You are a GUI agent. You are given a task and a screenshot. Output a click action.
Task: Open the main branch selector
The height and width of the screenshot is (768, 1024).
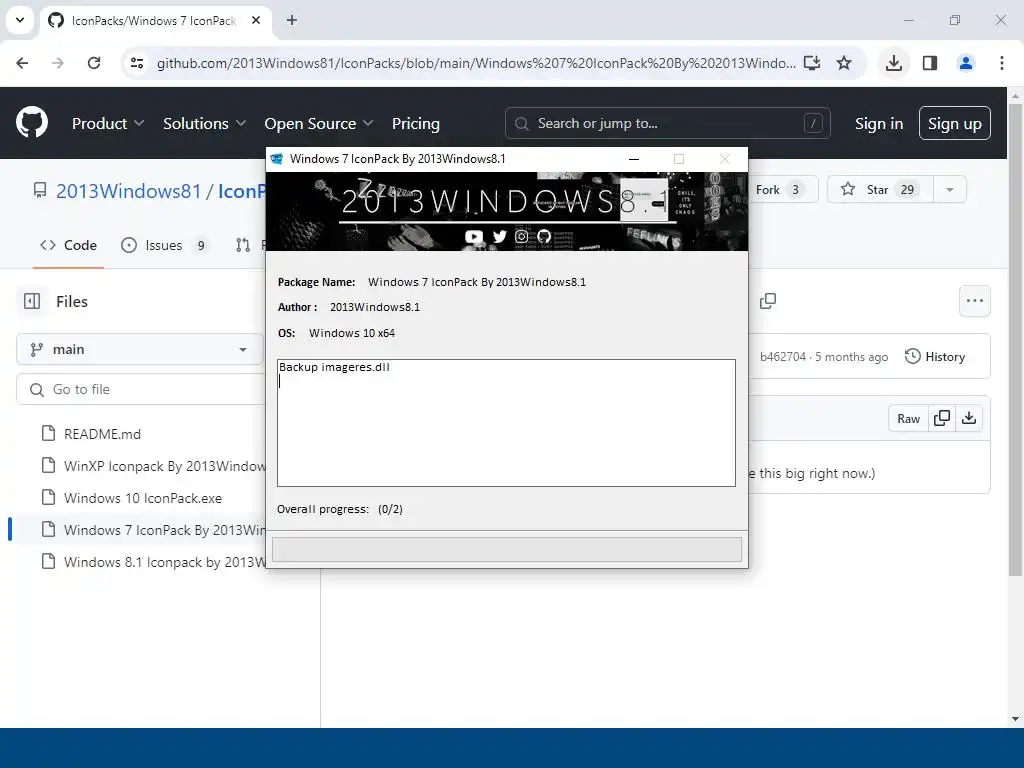[139, 349]
